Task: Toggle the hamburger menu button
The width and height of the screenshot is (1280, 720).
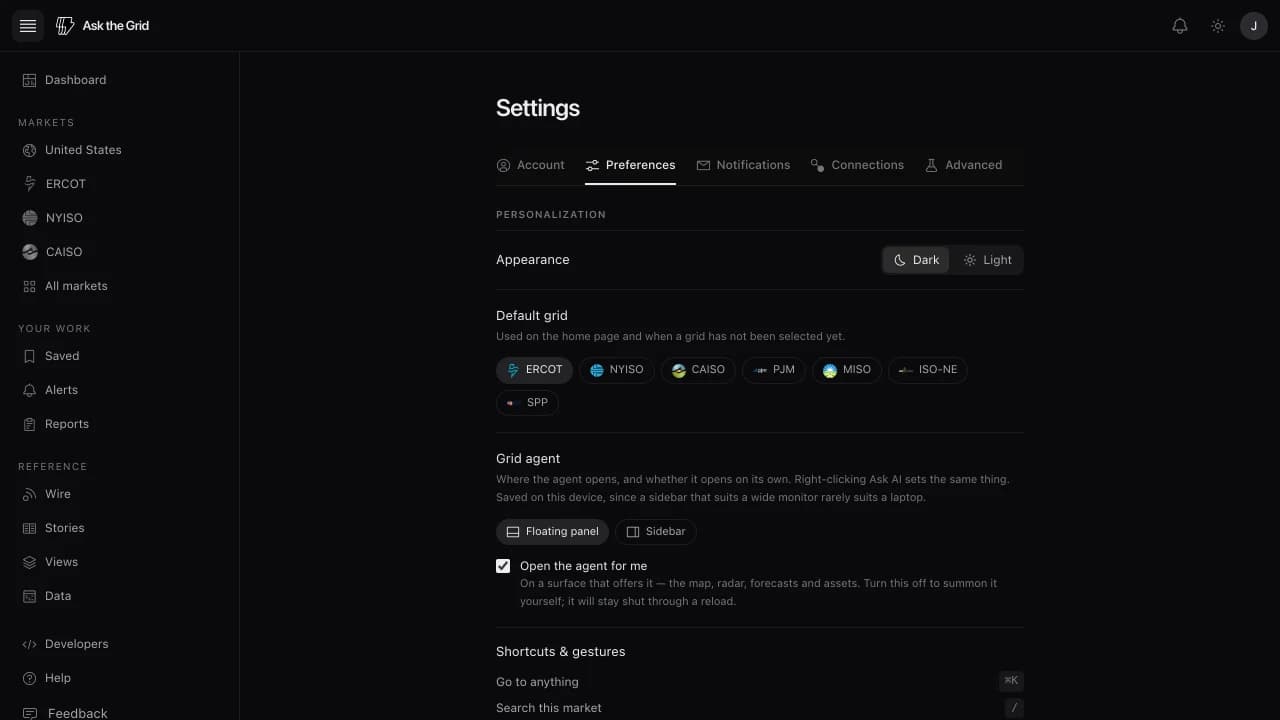Action: (x=28, y=26)
